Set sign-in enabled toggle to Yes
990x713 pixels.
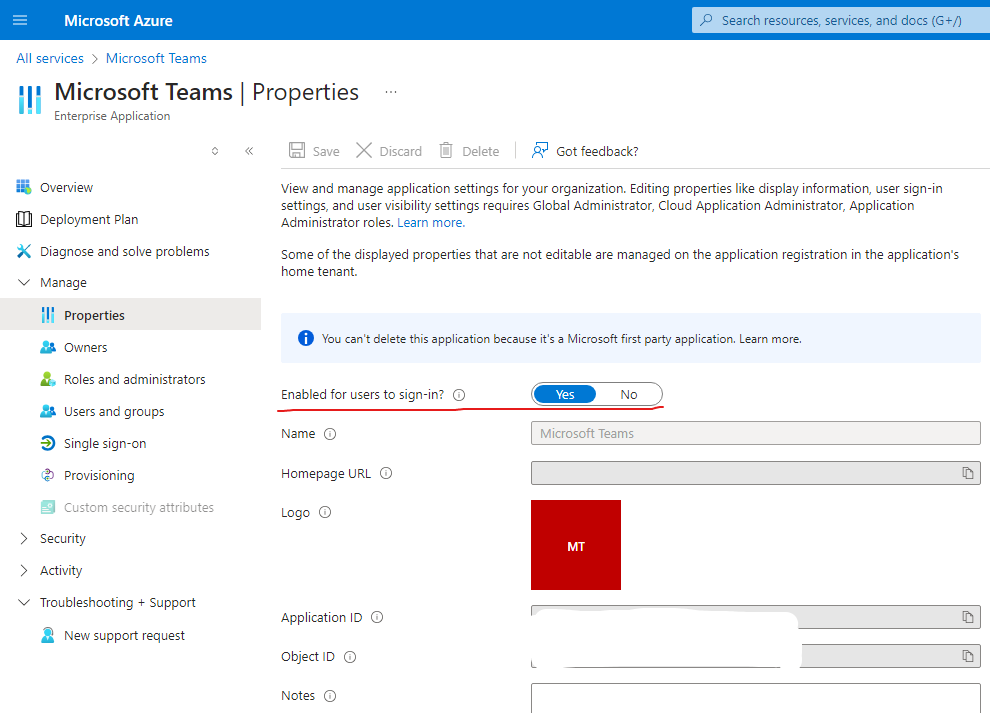click(x=564, y=394)
